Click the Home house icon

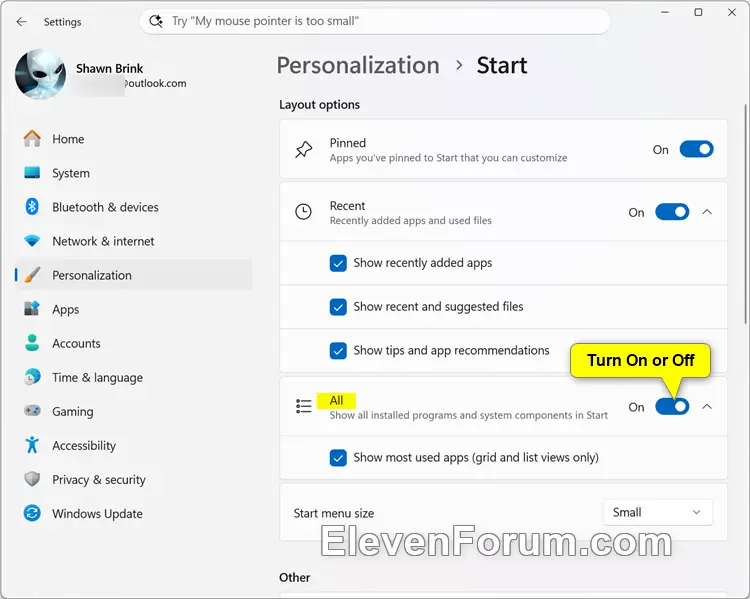click(32, 139)
